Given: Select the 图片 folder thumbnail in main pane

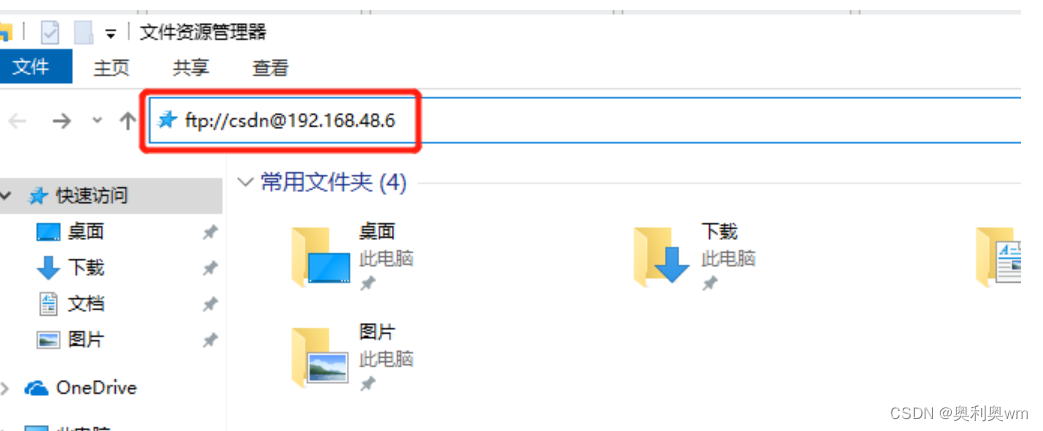Looking at the screenshot, I should coord(320,357).
